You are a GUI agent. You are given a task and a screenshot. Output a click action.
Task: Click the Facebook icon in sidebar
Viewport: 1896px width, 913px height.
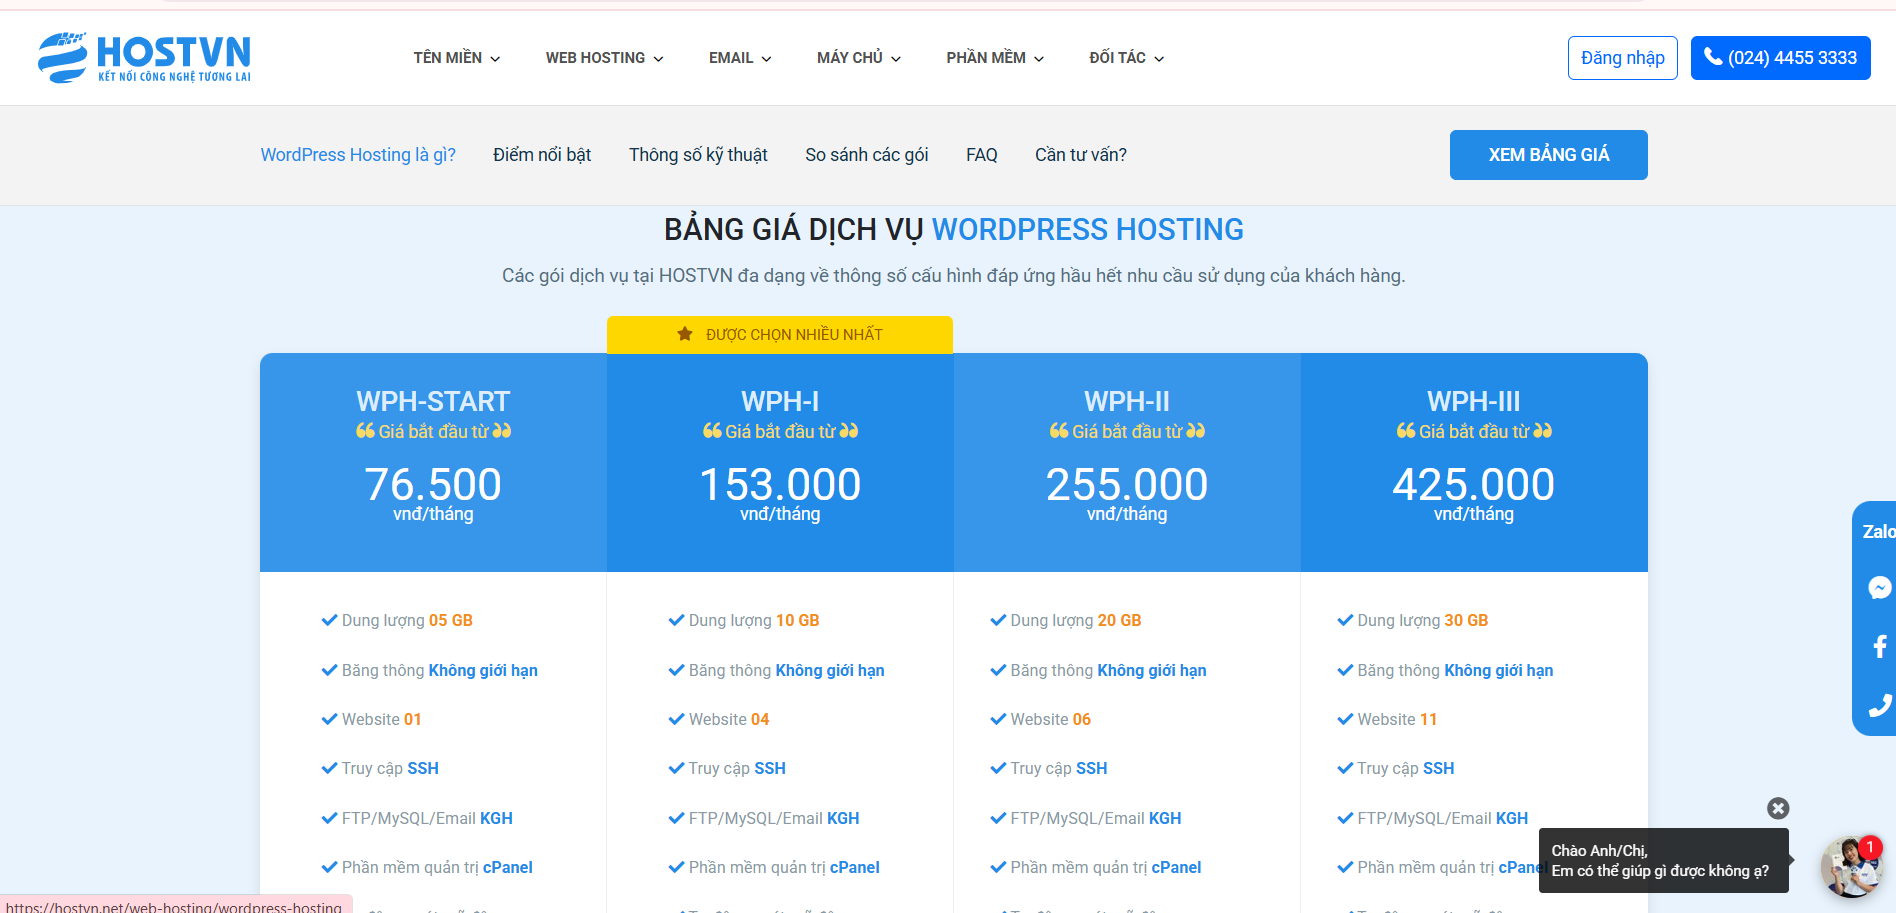point(1879,647)
